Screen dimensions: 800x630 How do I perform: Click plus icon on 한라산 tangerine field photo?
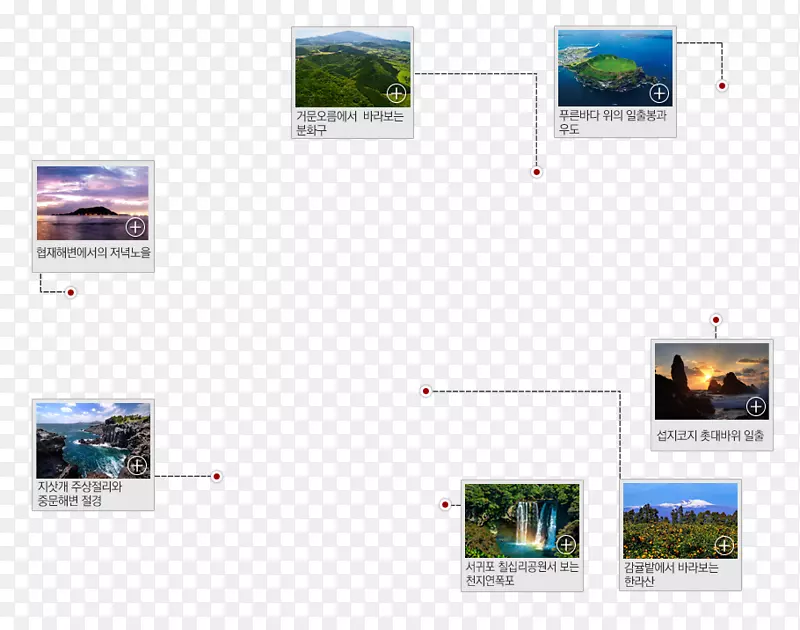point(724,546)
